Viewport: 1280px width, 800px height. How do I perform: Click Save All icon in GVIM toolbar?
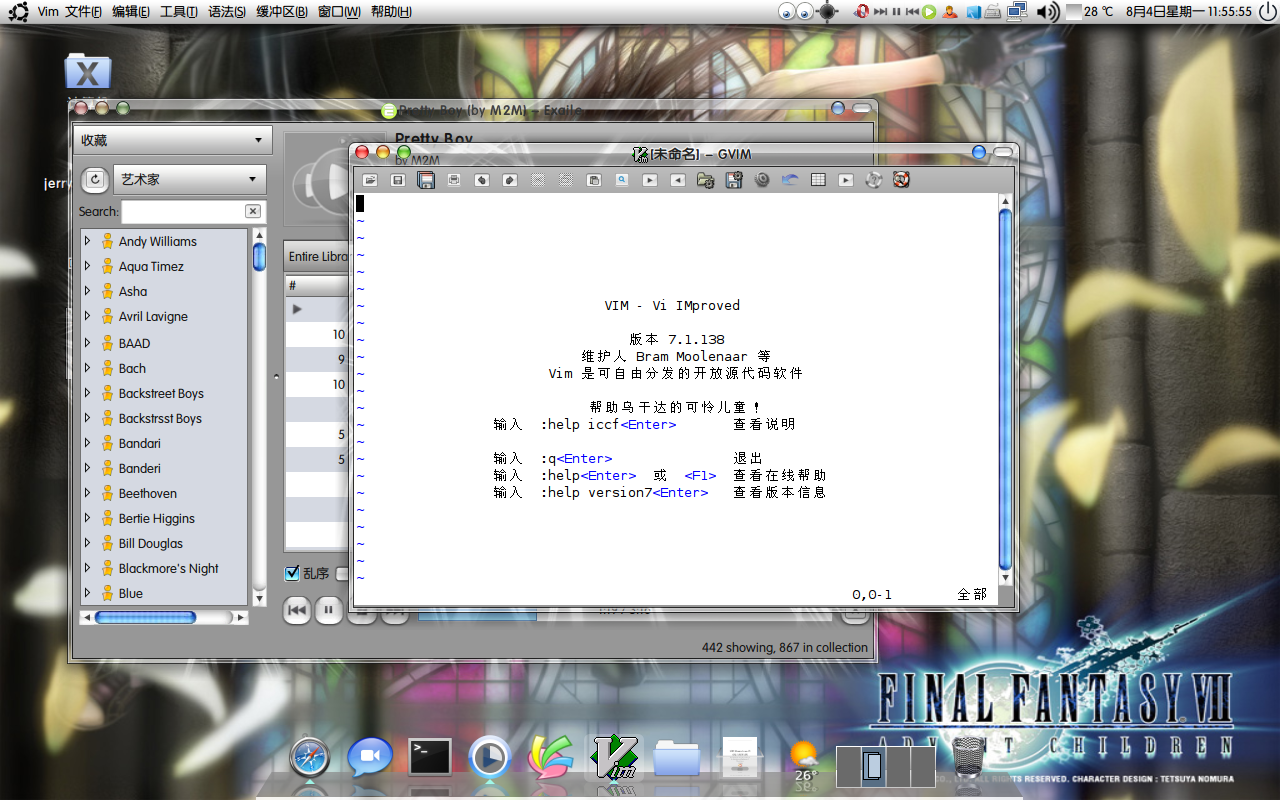tap(426, 180)
